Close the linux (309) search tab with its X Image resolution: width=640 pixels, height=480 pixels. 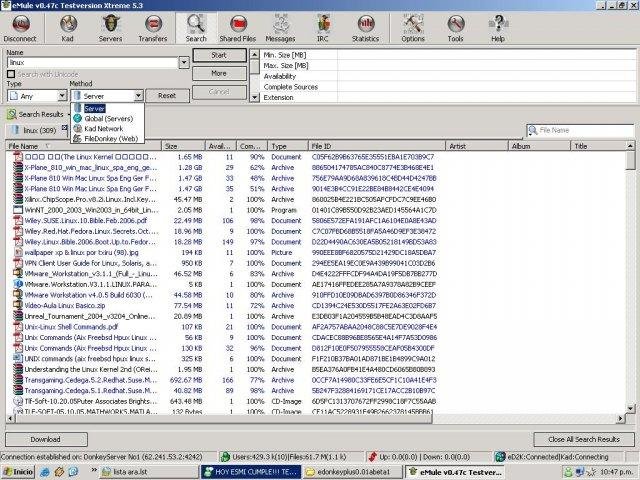tap(64, 128)
